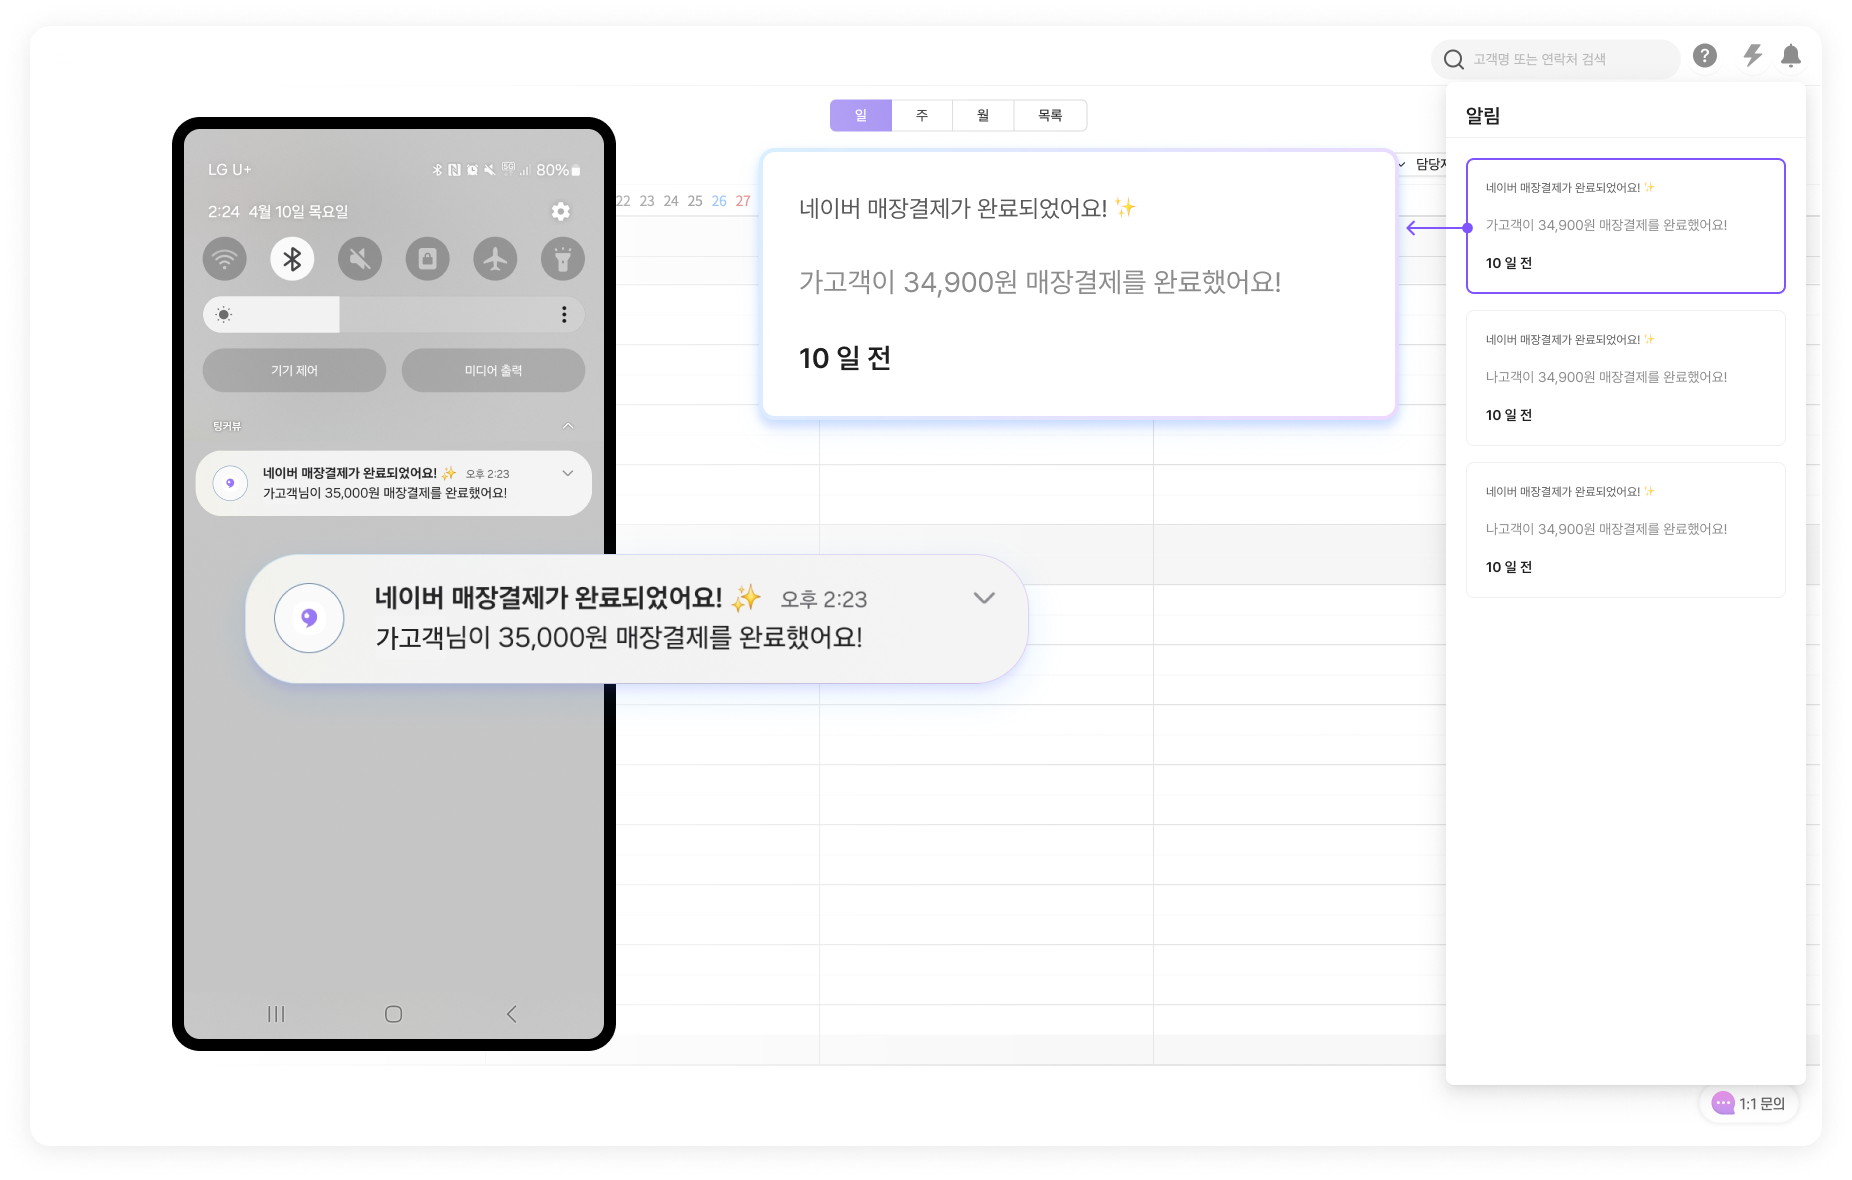
Task: Toggle the flashlight on the phone
Action: click(x=563, y=259)
